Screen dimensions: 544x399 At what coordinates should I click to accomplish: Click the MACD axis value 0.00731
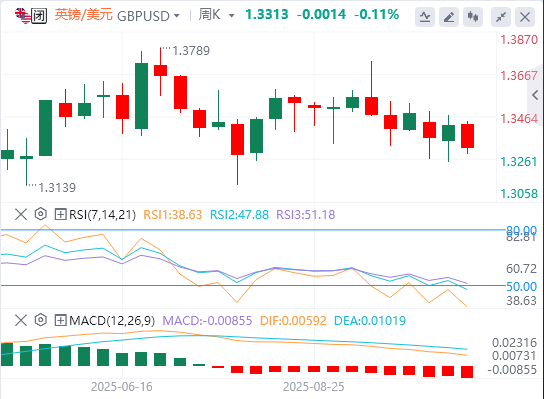[515, 356]
